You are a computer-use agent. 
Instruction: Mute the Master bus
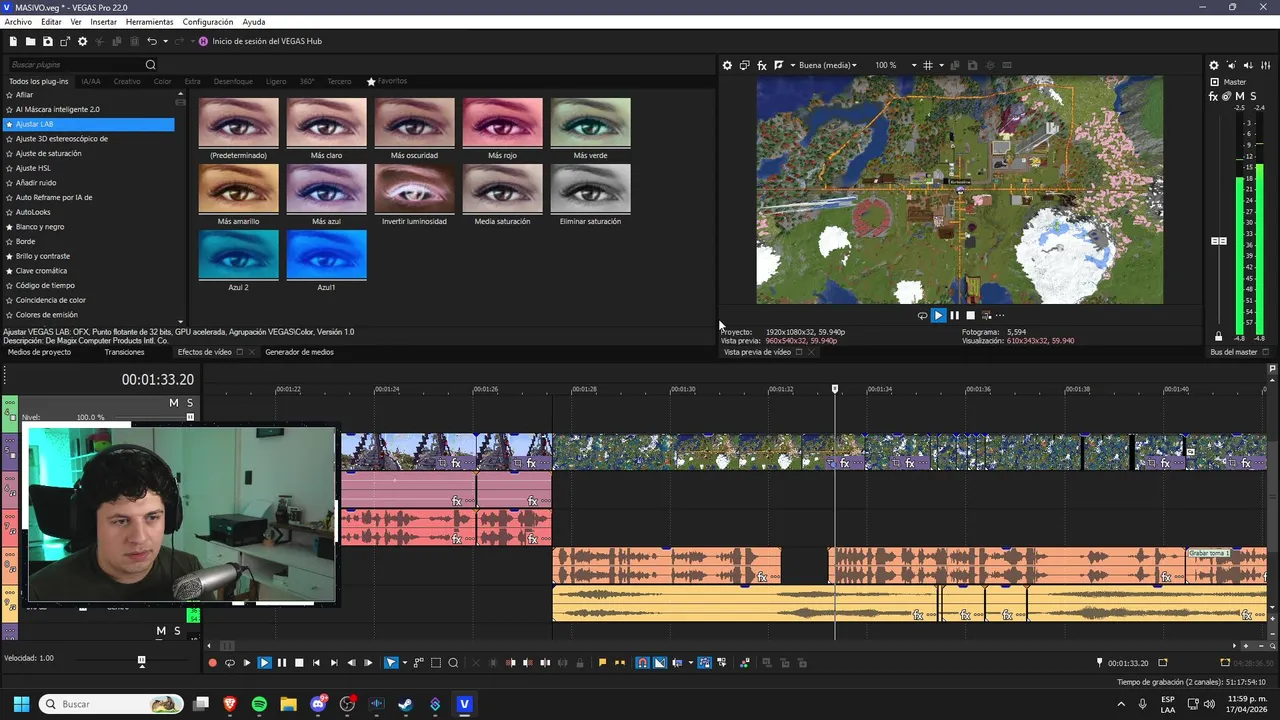tap(1240, 96)
